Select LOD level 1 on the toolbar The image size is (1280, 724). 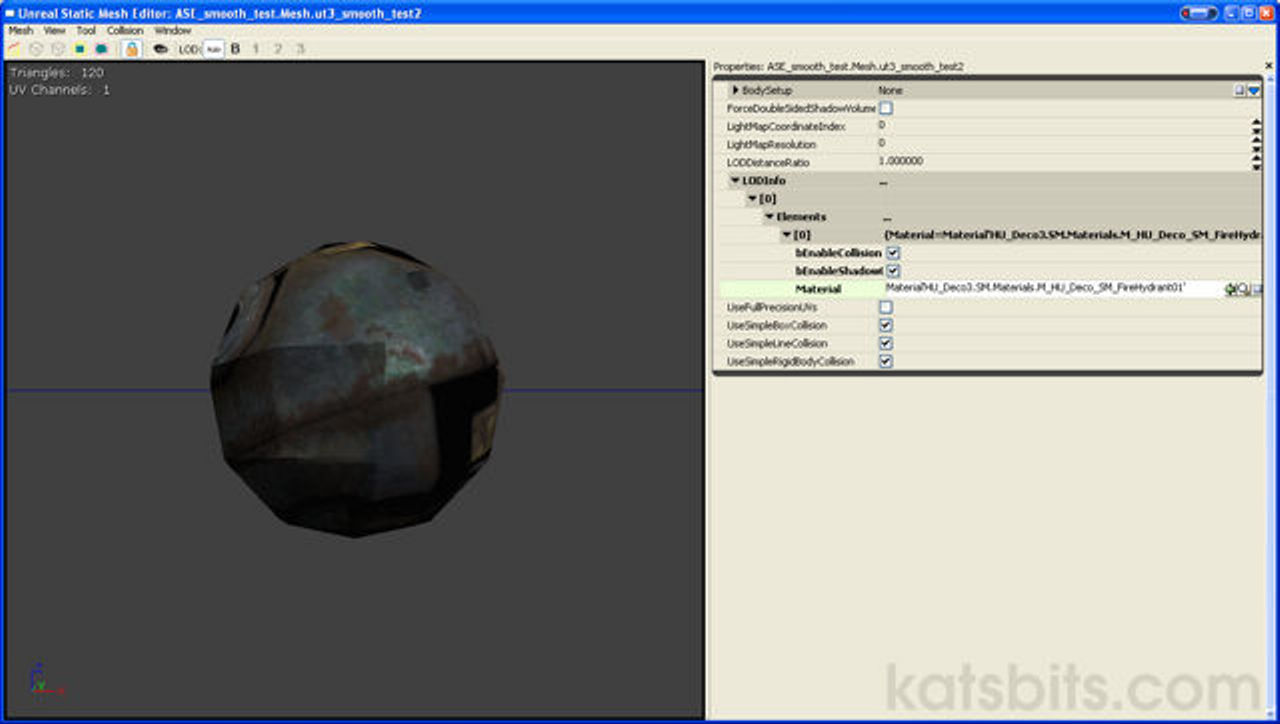[254, 48]
